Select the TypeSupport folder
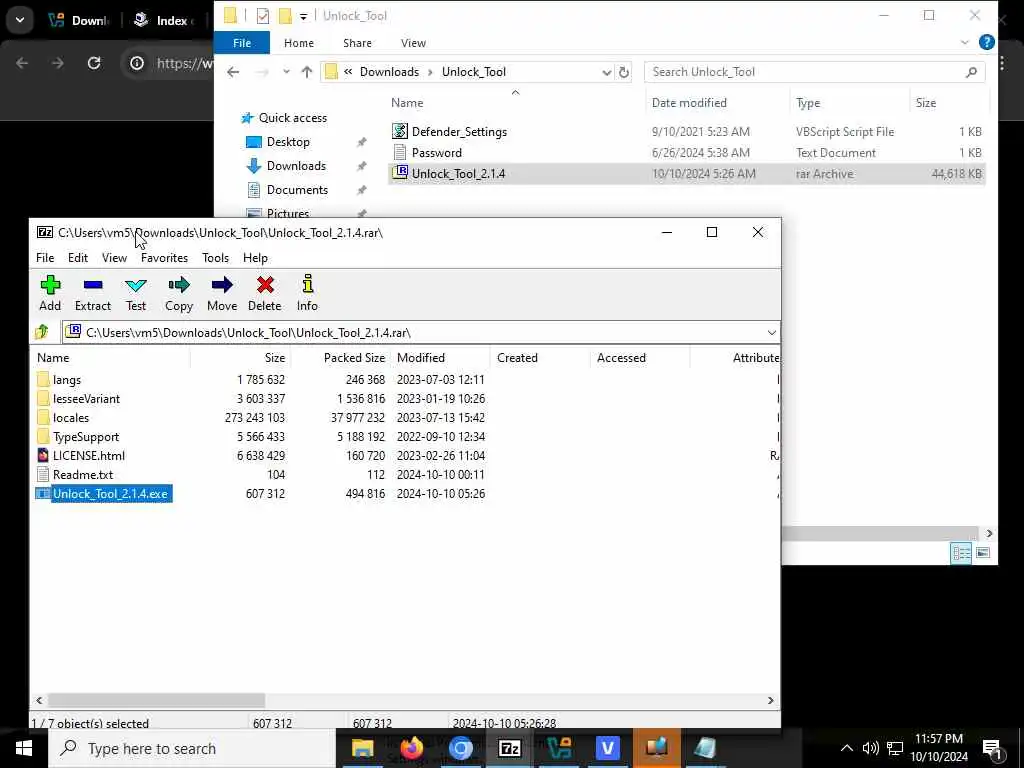The width and height of the screenshot is (1024, 768). coord(86,436)
